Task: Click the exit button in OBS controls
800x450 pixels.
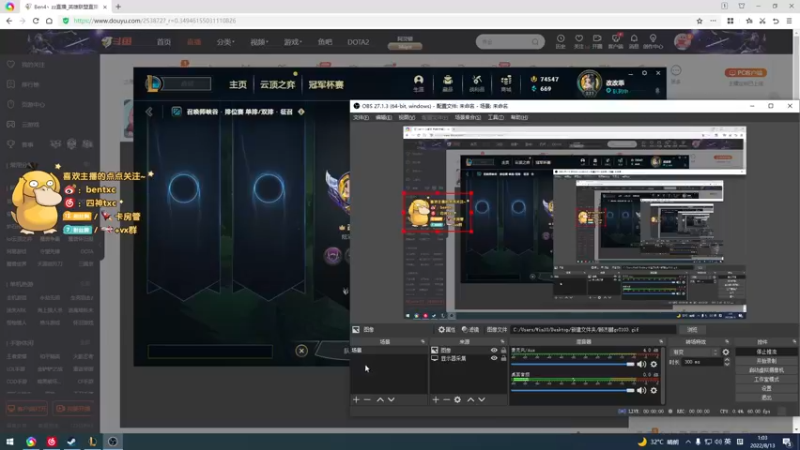Action: click(766, 397)
